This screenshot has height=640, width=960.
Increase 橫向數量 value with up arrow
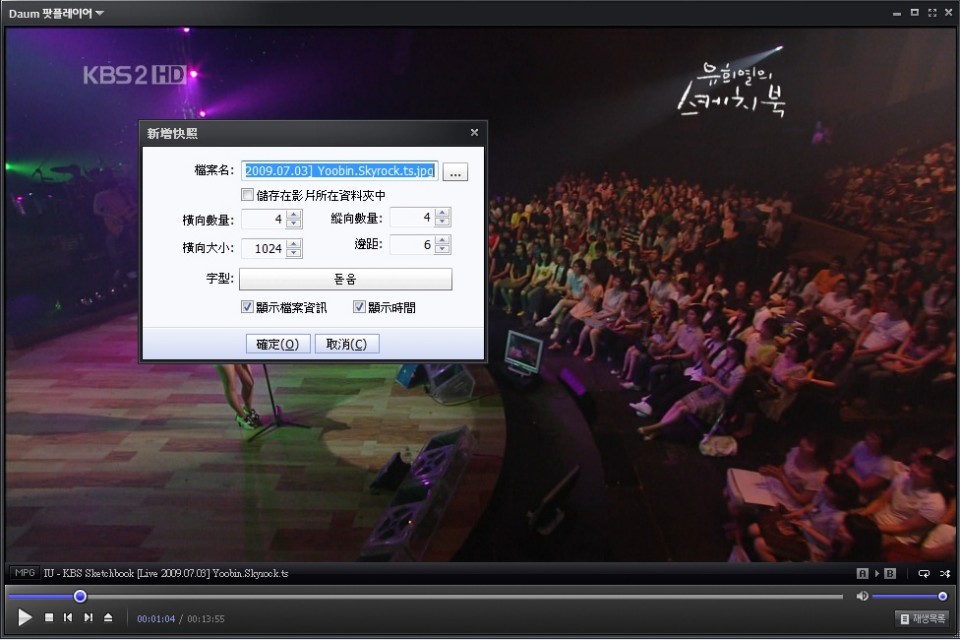click(x=294, y=214)
